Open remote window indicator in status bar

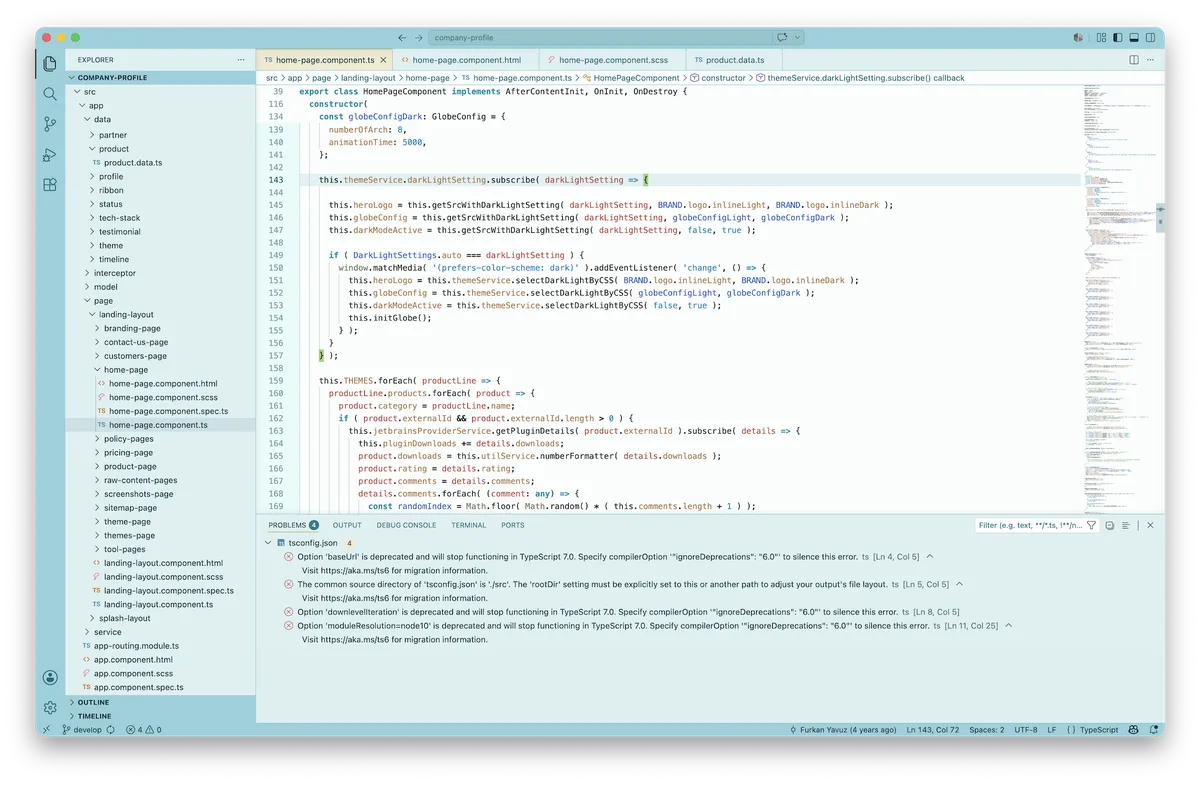coord(46,730)
